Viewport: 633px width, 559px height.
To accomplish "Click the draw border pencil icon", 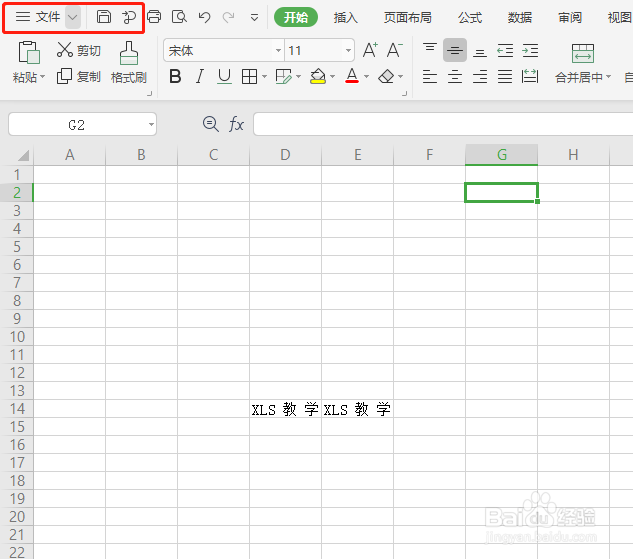I will click(x=284, y=76).
